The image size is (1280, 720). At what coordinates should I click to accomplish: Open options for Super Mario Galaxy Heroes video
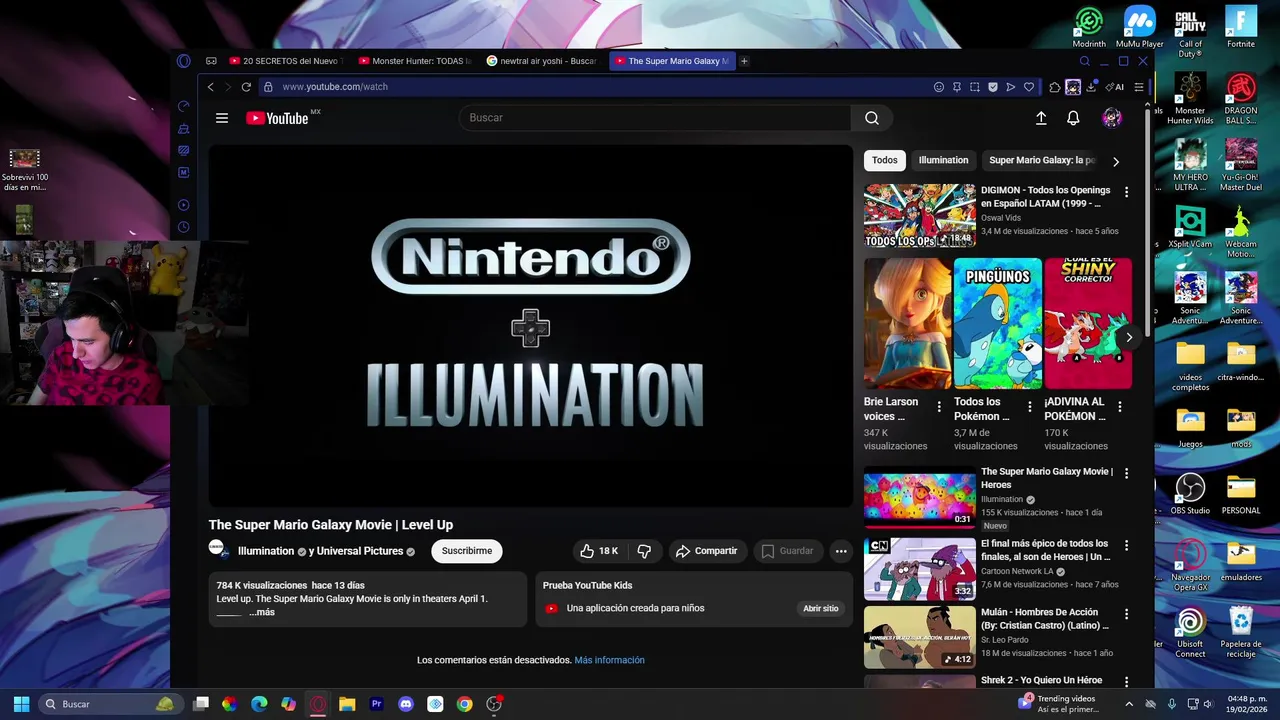pyautogui.click(x=1127, y=473)
